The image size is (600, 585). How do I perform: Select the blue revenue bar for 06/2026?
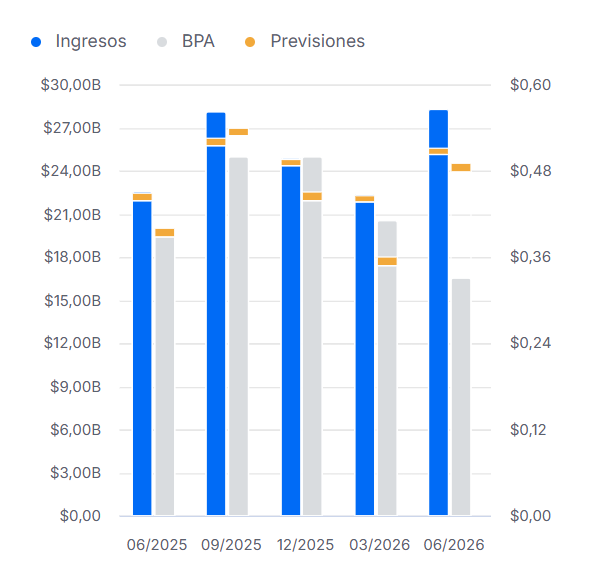pyautogui.click(x=439, y=313)
